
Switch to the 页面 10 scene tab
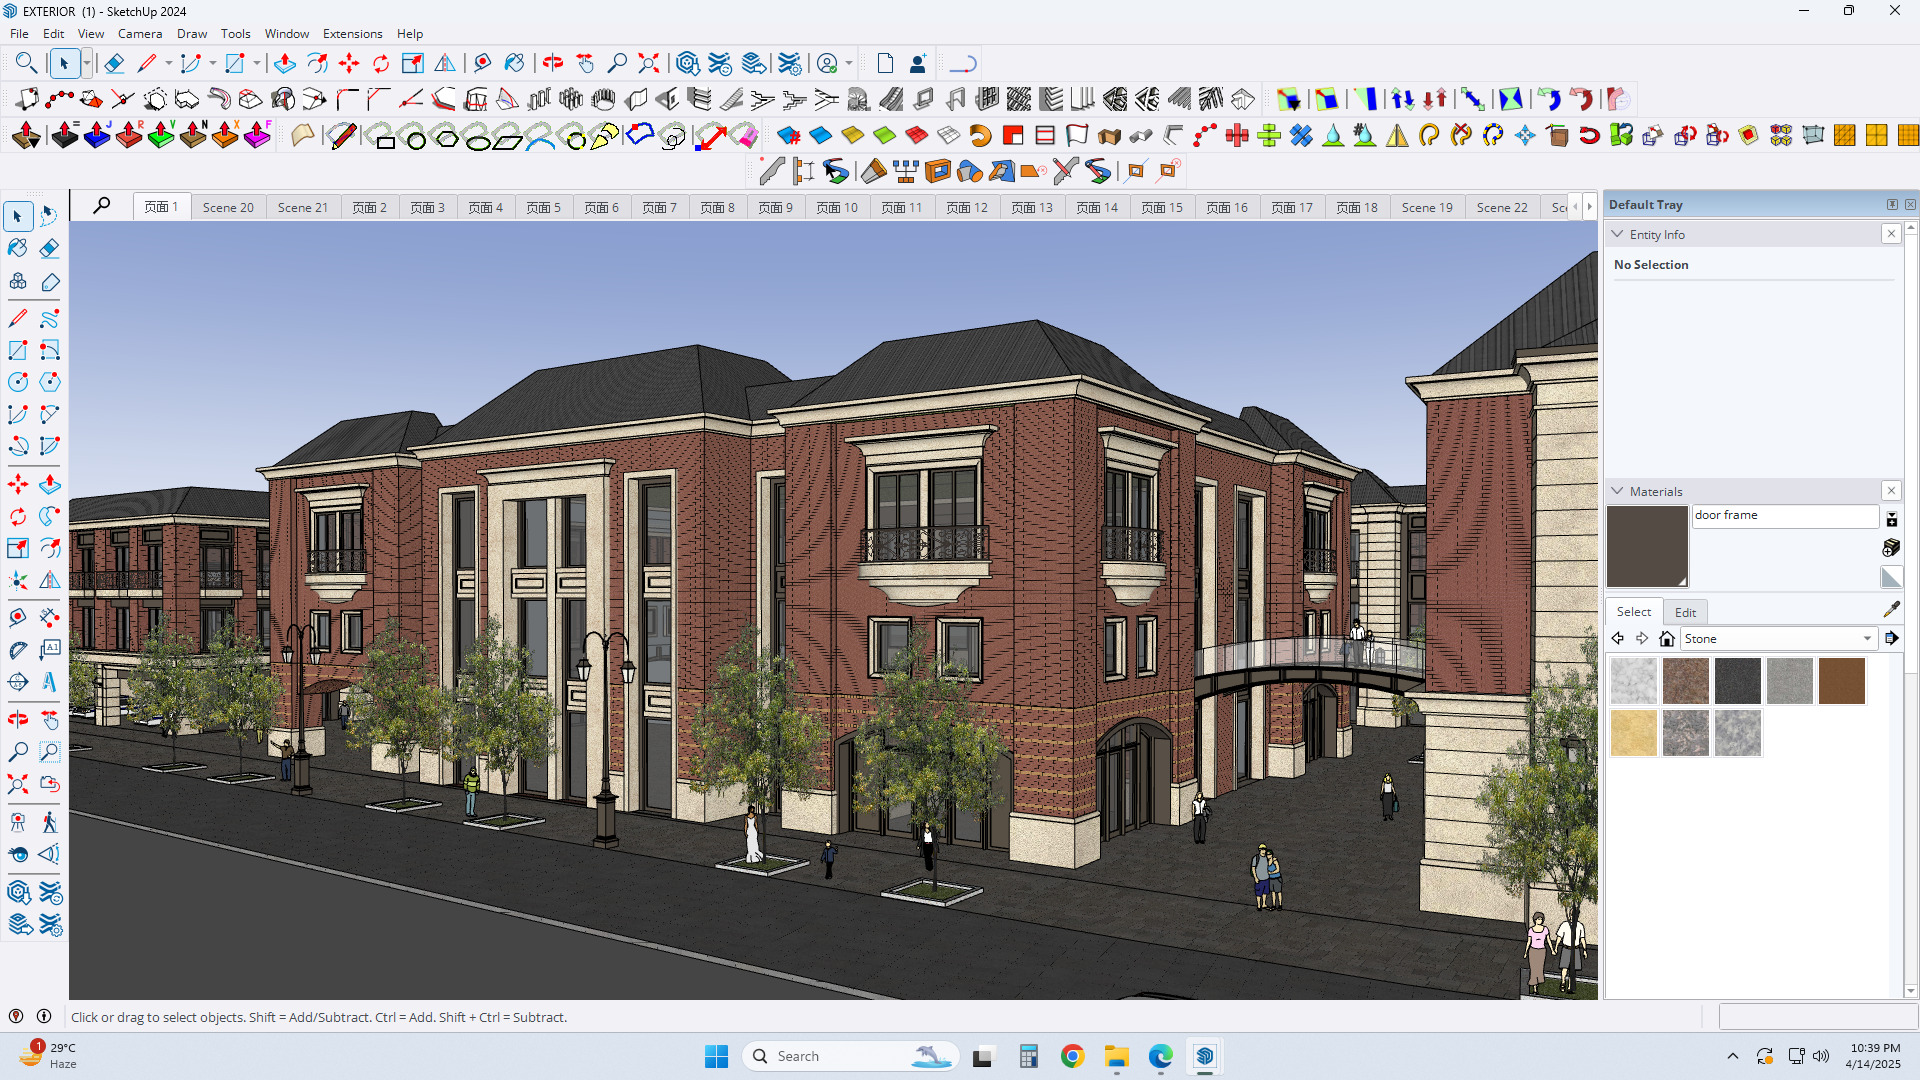pyautogui.click(x=837, y=207)
